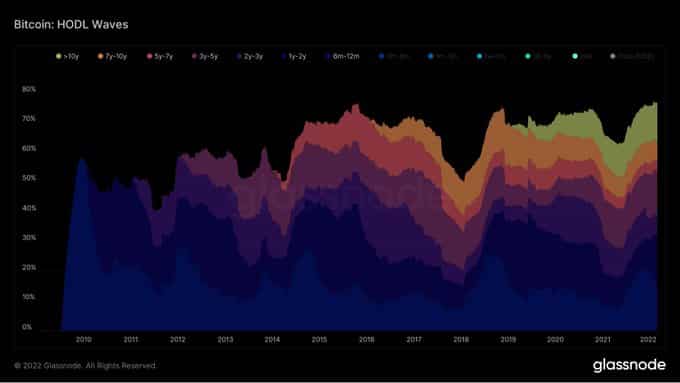The height and width of the screenshot is (383, 680).
Task: Click the 10% y-axis label
Action: pos(29,297)
